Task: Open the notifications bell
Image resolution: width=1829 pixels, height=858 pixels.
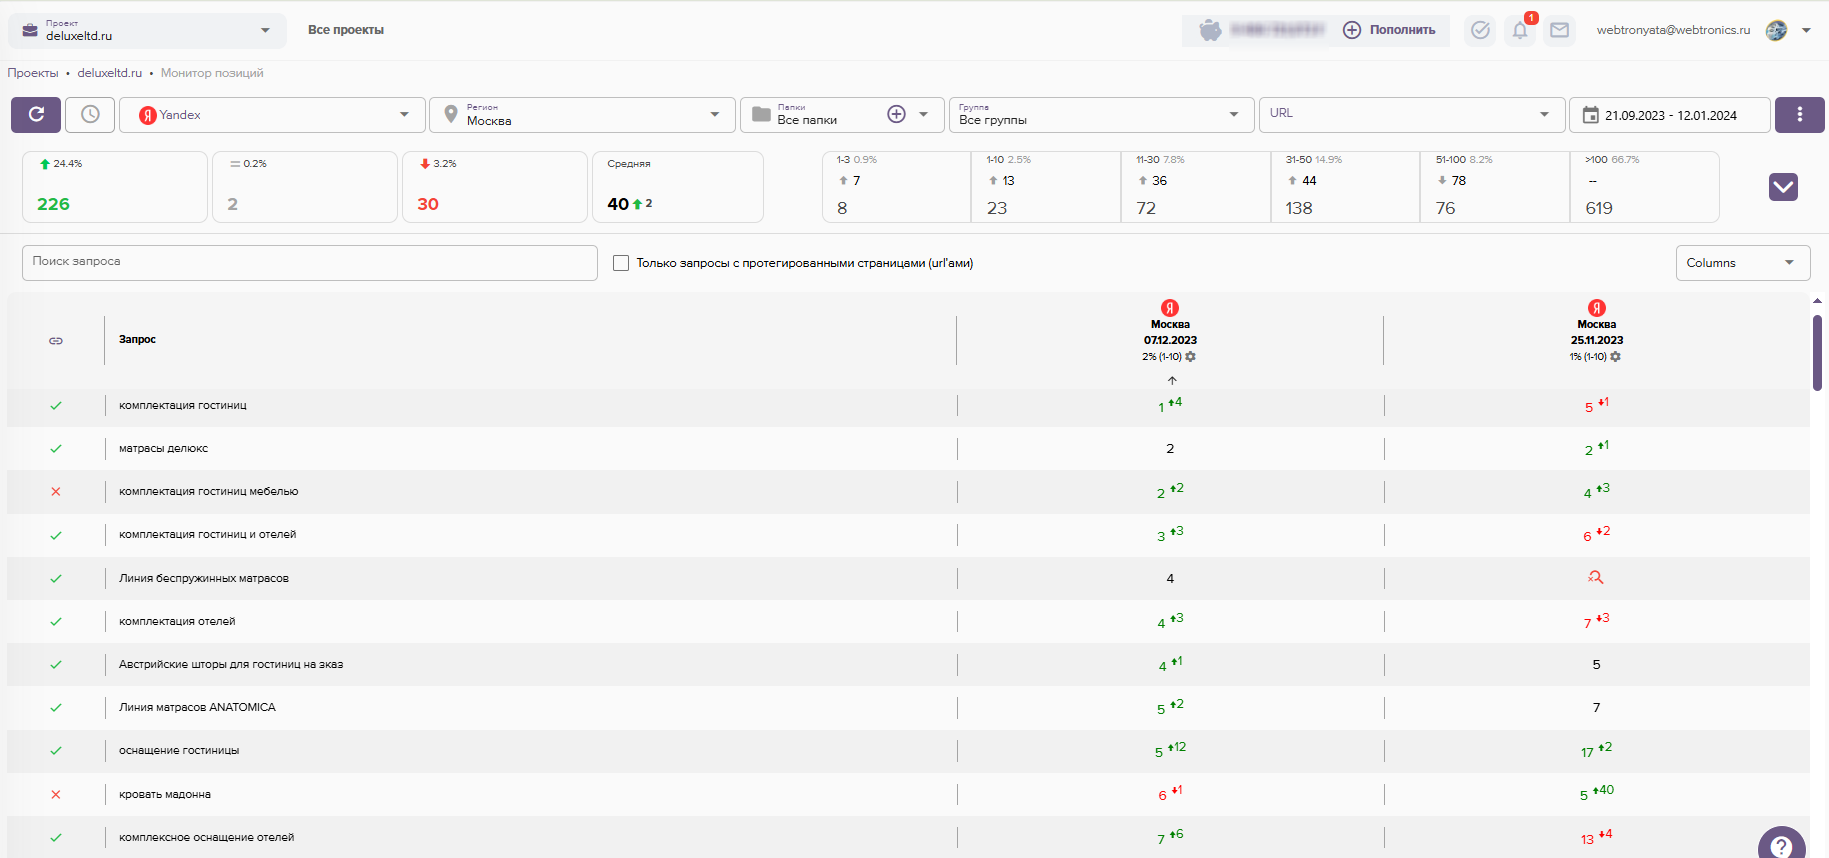Action: pos(1519,31)
